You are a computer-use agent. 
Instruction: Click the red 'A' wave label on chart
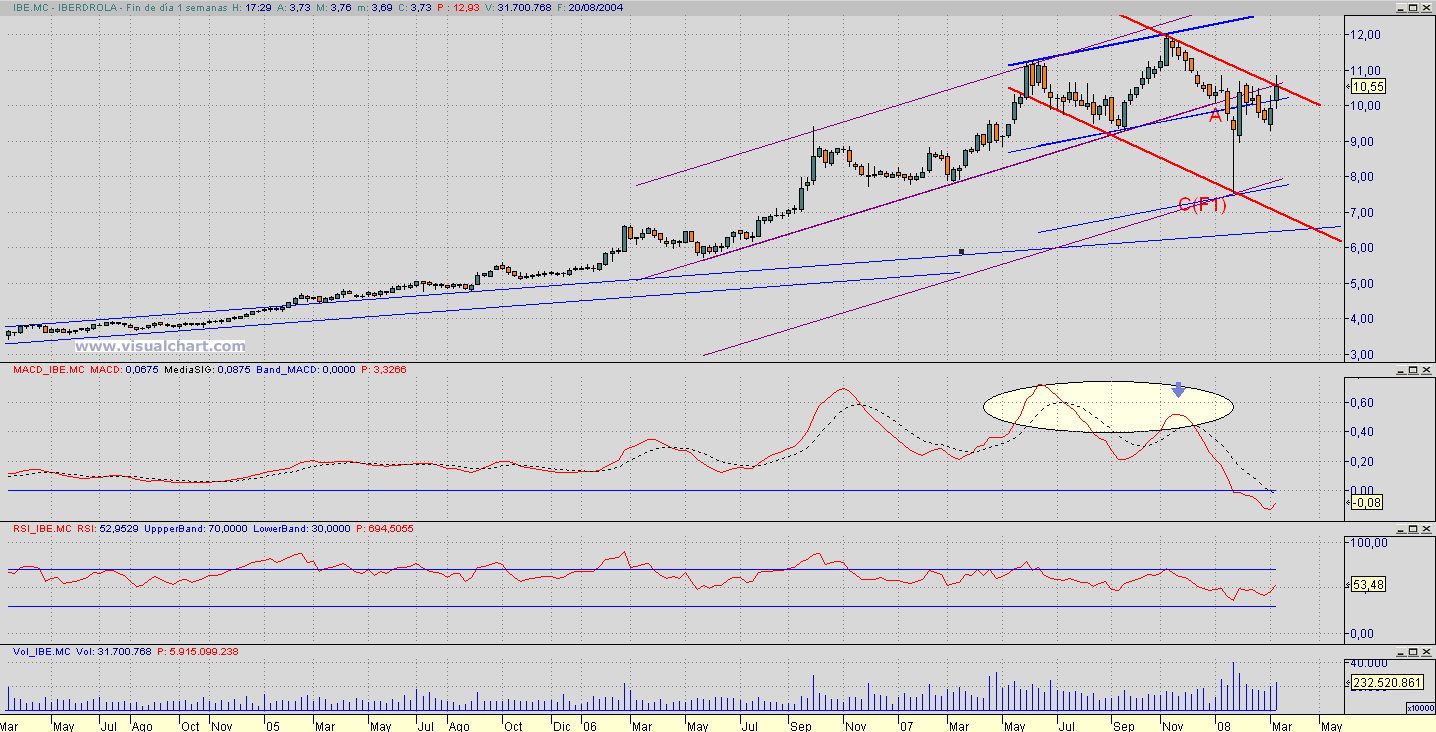click(1216, 115)
